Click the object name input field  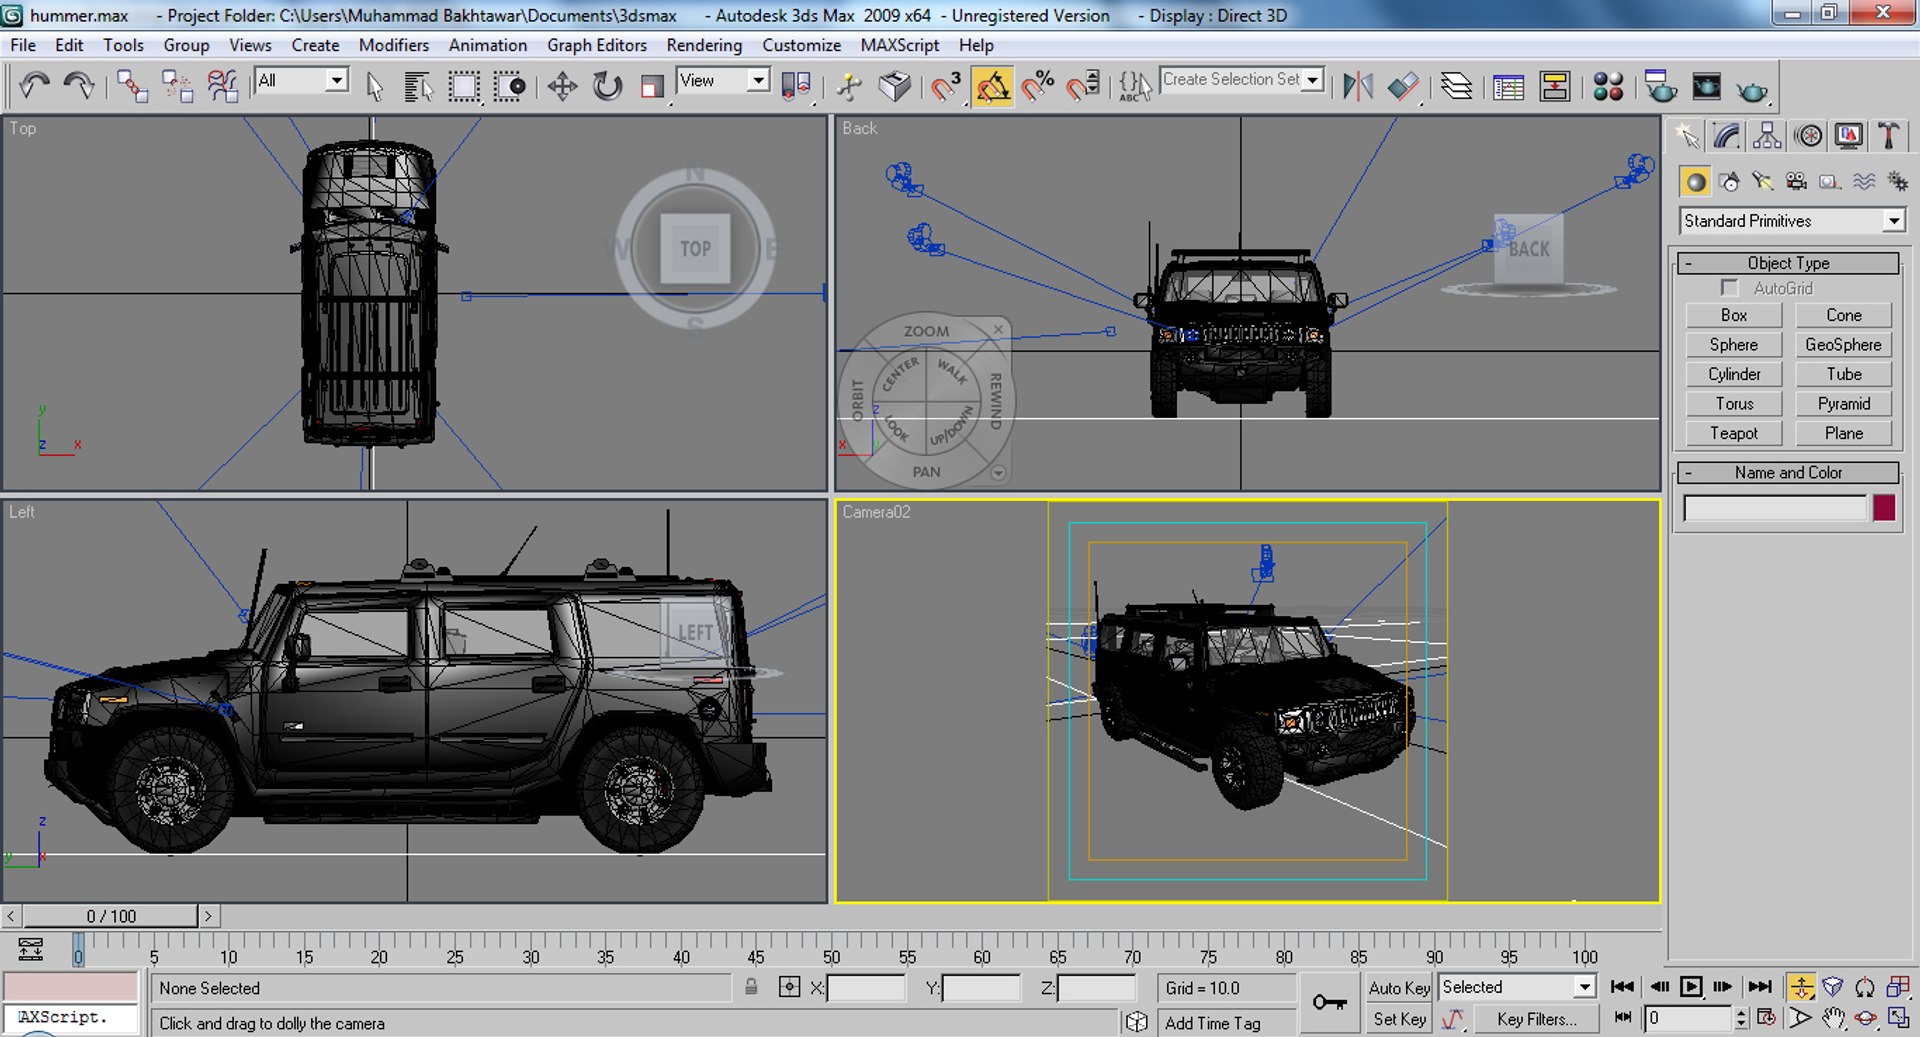click(1775, 508)
